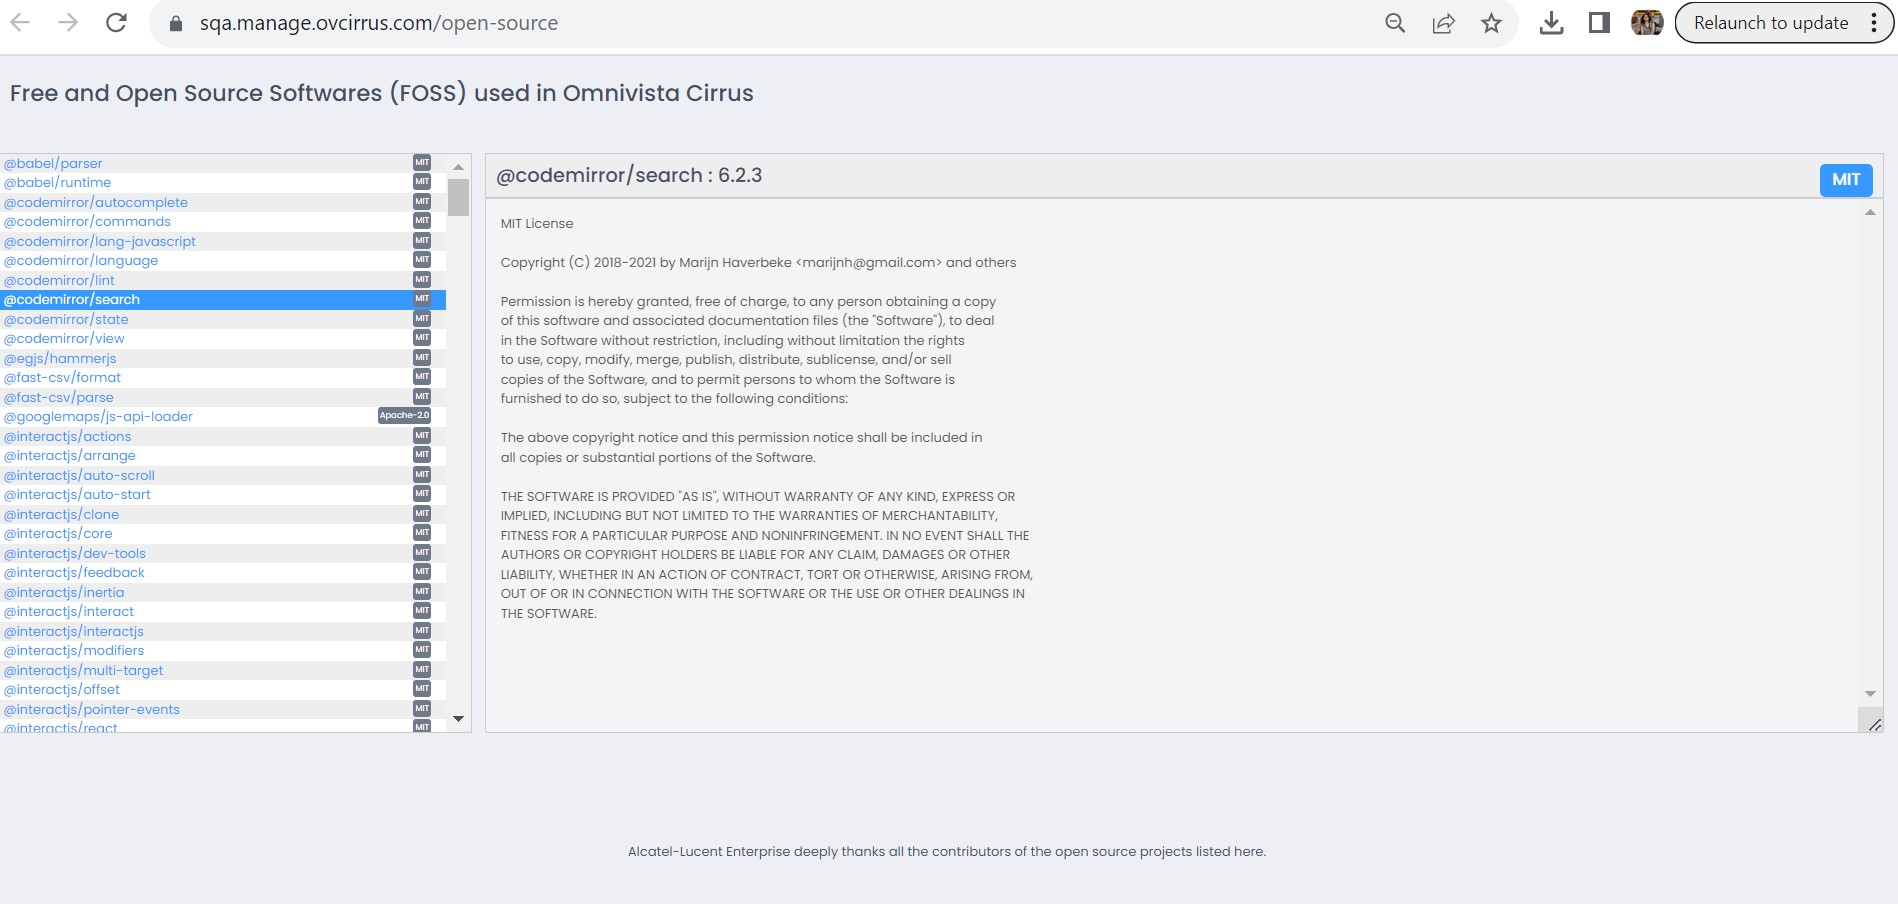Open the user profile avatar
The height and width of the screenshot is (904, 1898).
[x=1646, y=23]
